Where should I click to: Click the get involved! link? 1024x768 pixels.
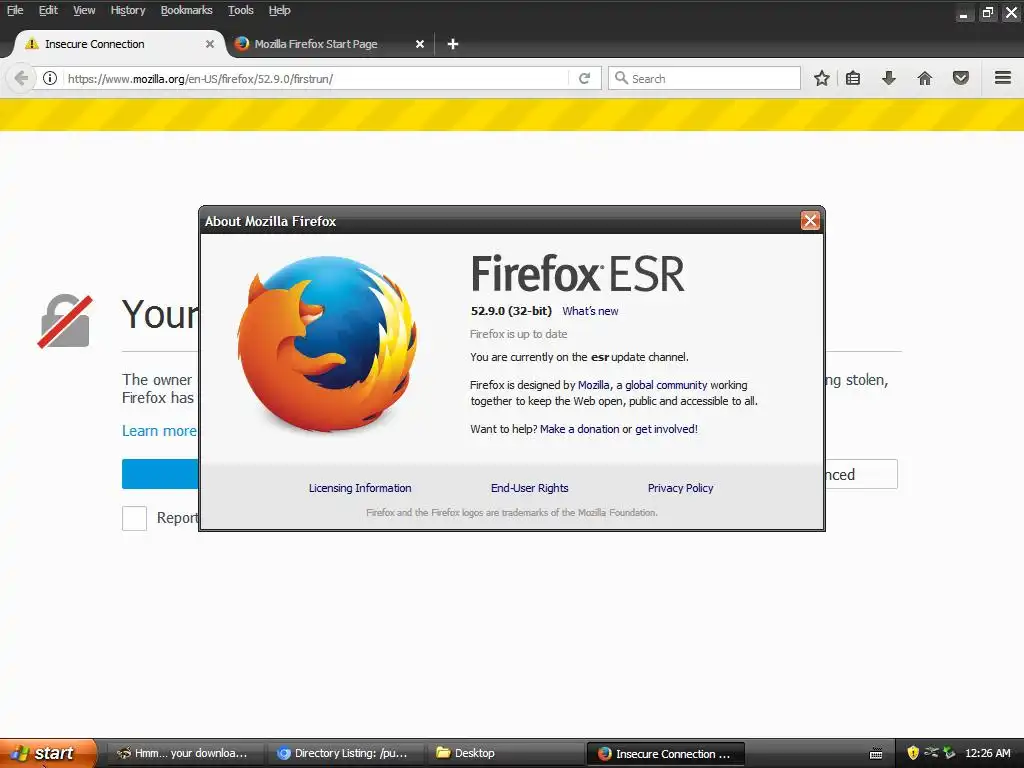[666, 429]
